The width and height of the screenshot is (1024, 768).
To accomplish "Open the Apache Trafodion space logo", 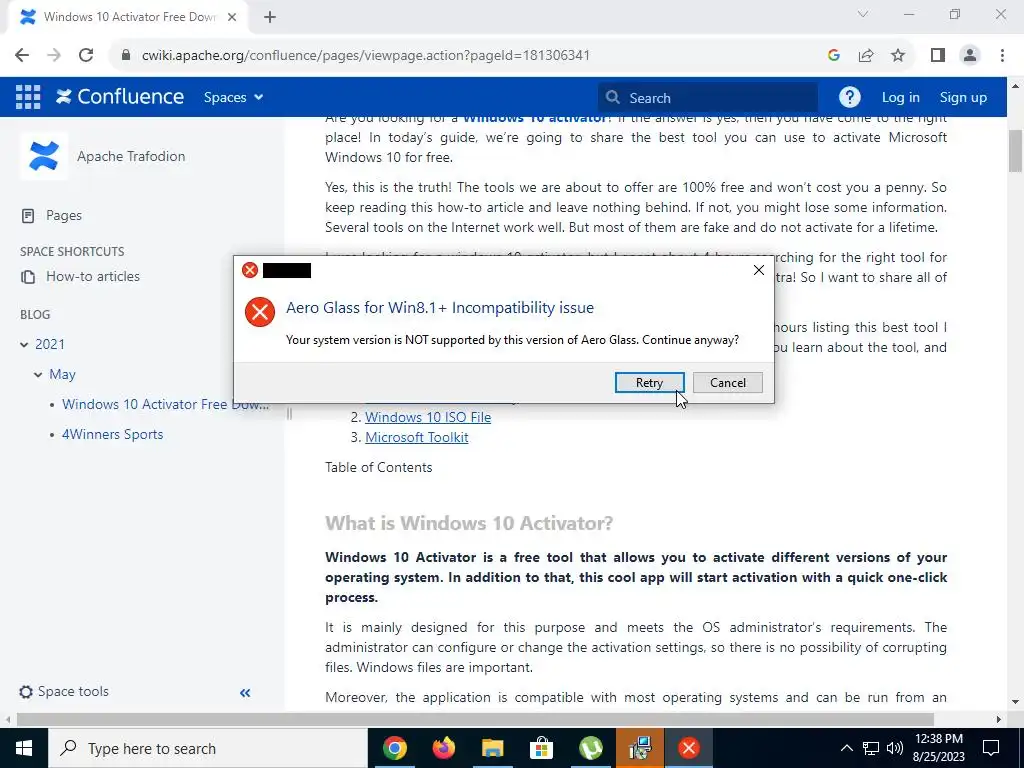I will point(44,156).
